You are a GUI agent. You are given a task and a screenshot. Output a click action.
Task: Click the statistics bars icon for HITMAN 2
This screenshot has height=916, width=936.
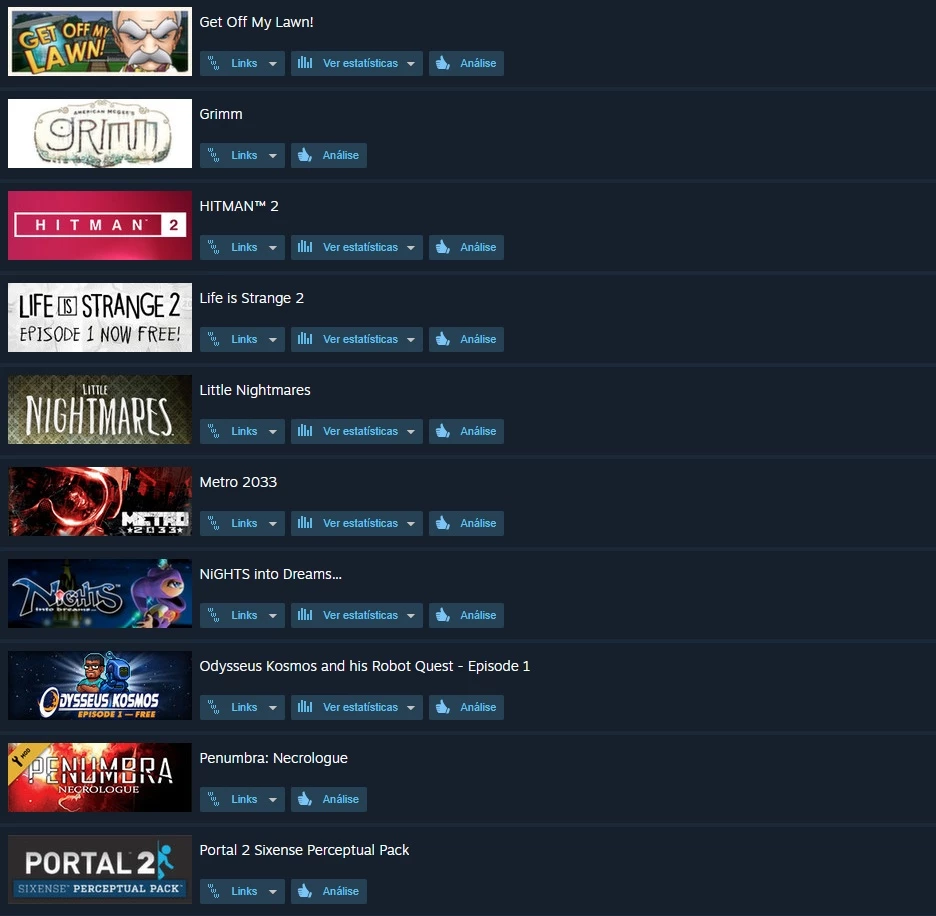coord(305,247)
